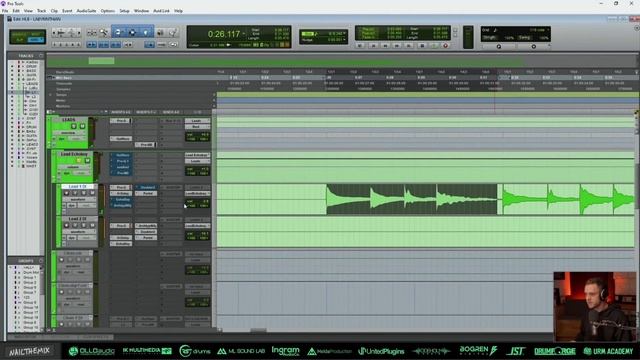This screenshot has width=640, height=360.
Task: Open Lead 1 DI waveform view selector
Action: point(78,200)
